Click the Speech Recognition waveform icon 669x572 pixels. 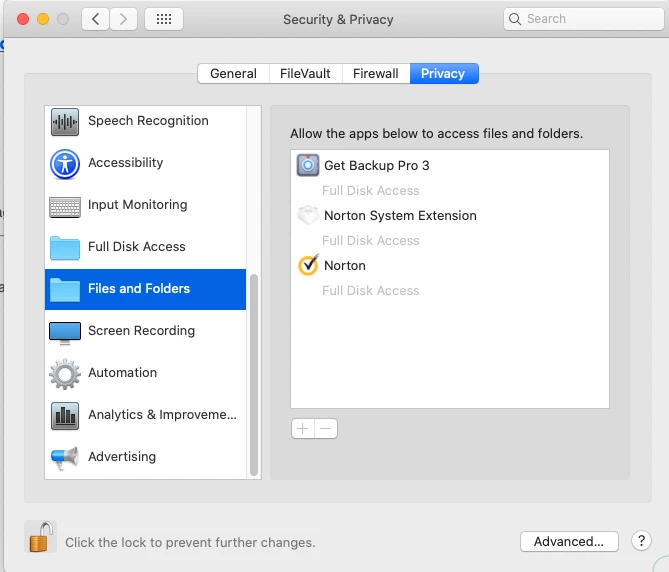(x=65, y=122)
